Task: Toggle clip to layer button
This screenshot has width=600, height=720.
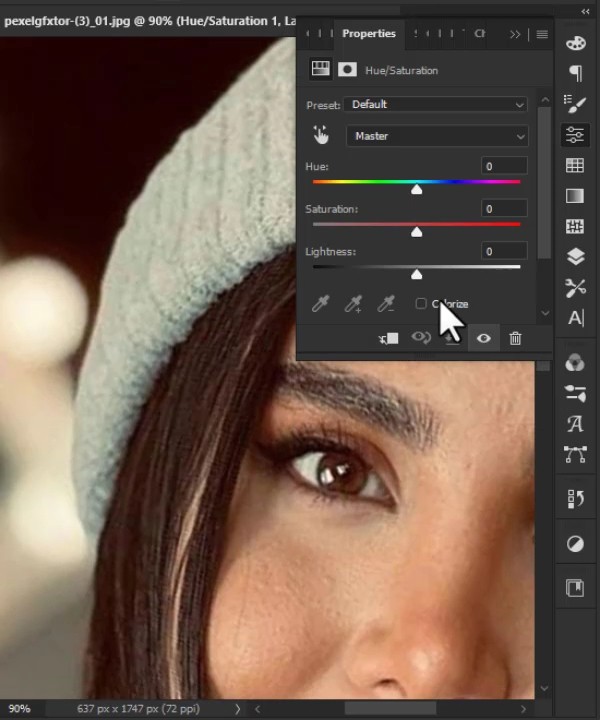Action: coord(388,338)
